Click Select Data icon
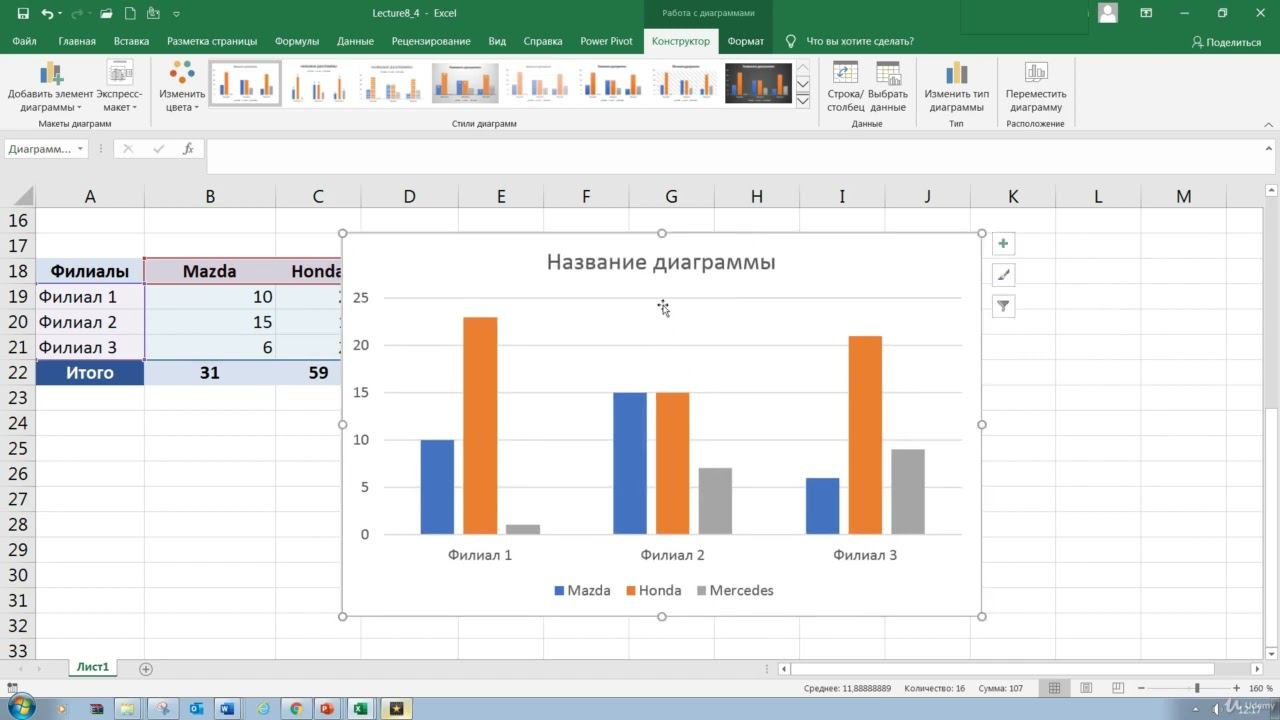1280x720 pixels. [888, 73]
